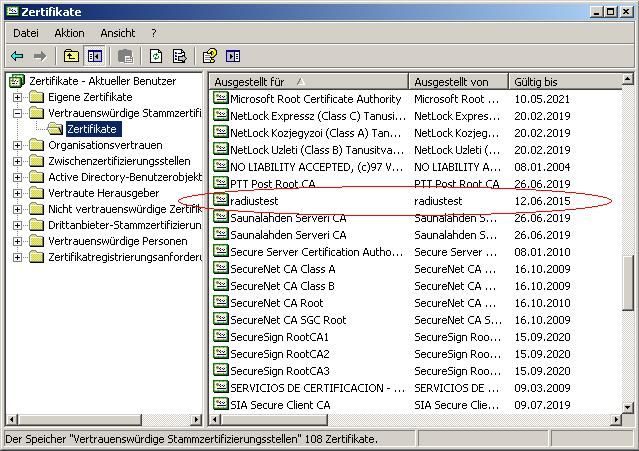639x451 pixels.
Task: Click the Zertifikate window title icon
Action: [x=13, y=11]
